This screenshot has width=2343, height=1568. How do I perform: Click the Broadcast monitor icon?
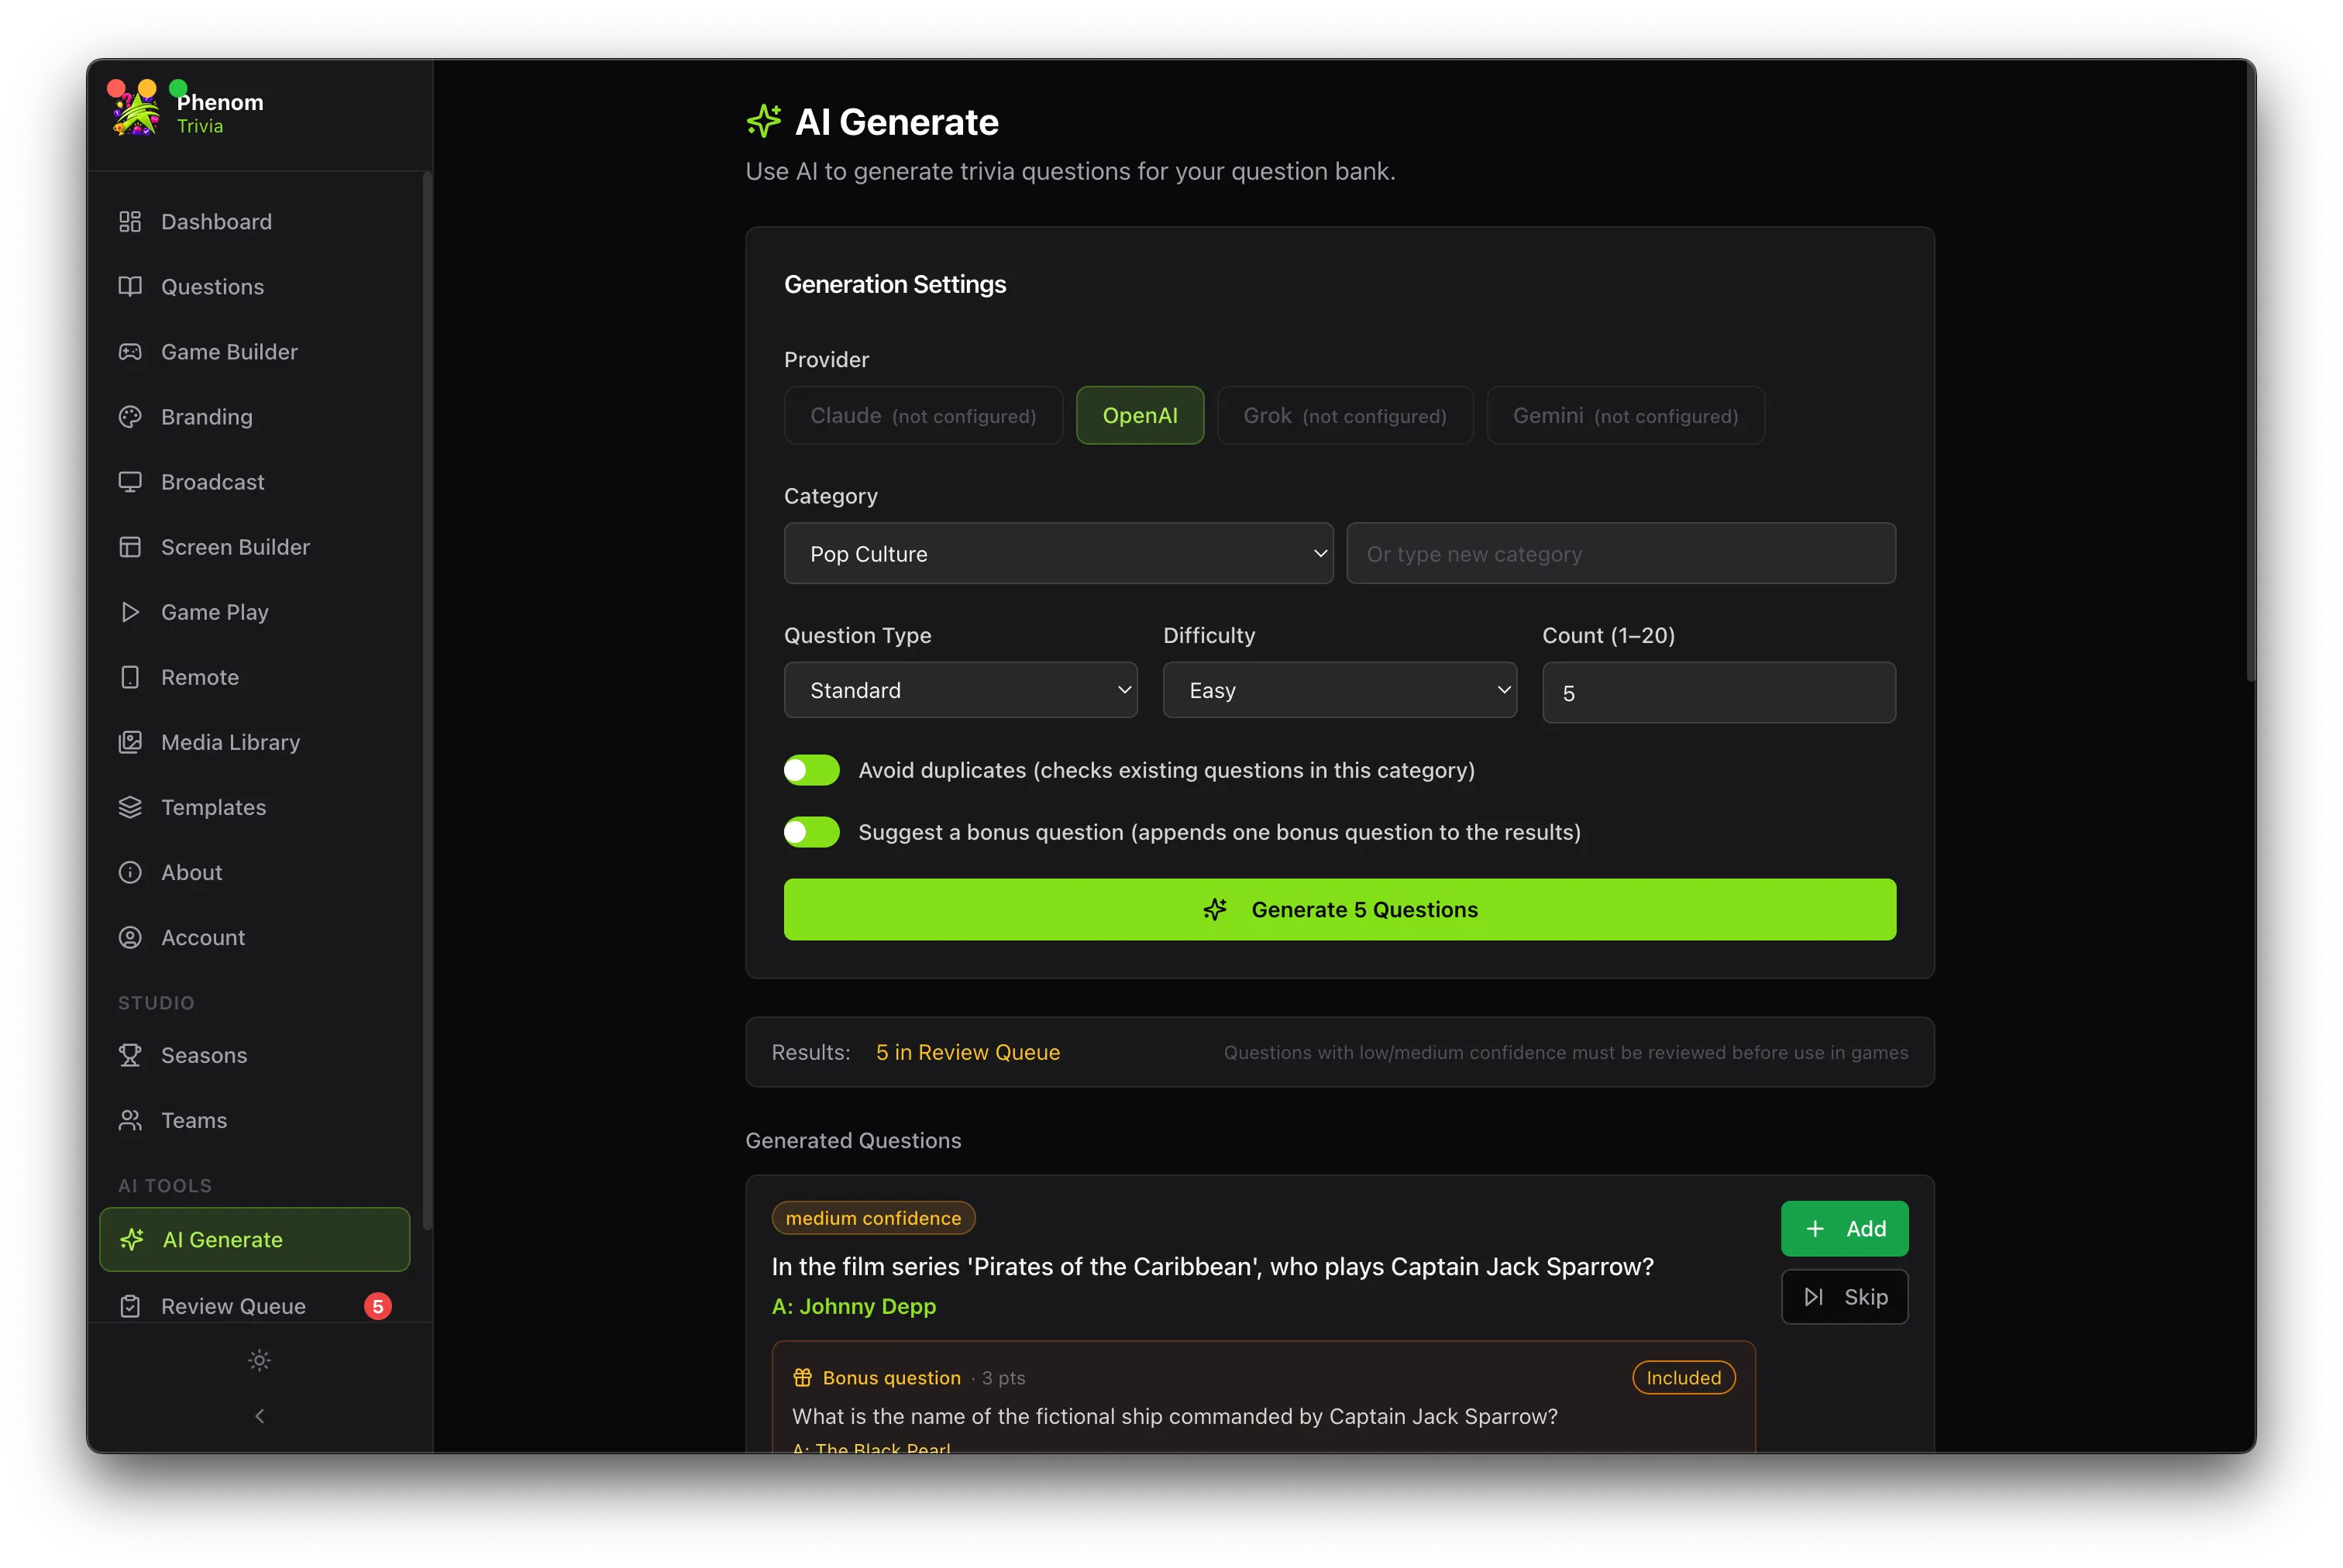[130, 481]
